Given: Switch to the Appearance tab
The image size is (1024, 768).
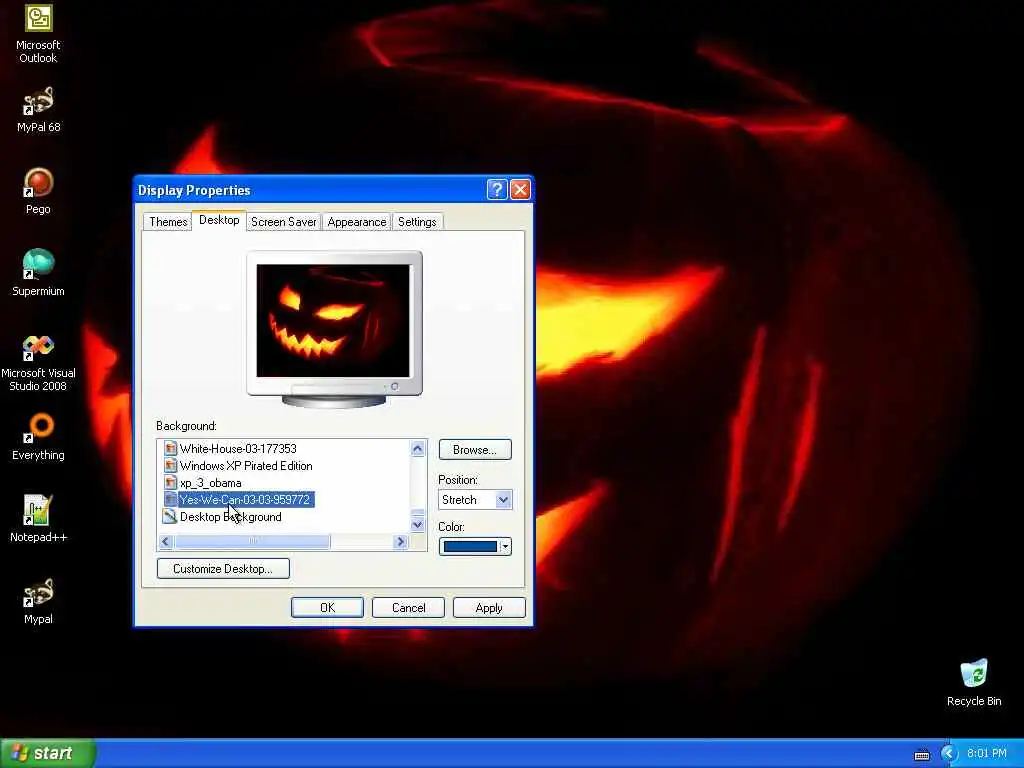Looking at the screenshot, I should click(357, 222).
